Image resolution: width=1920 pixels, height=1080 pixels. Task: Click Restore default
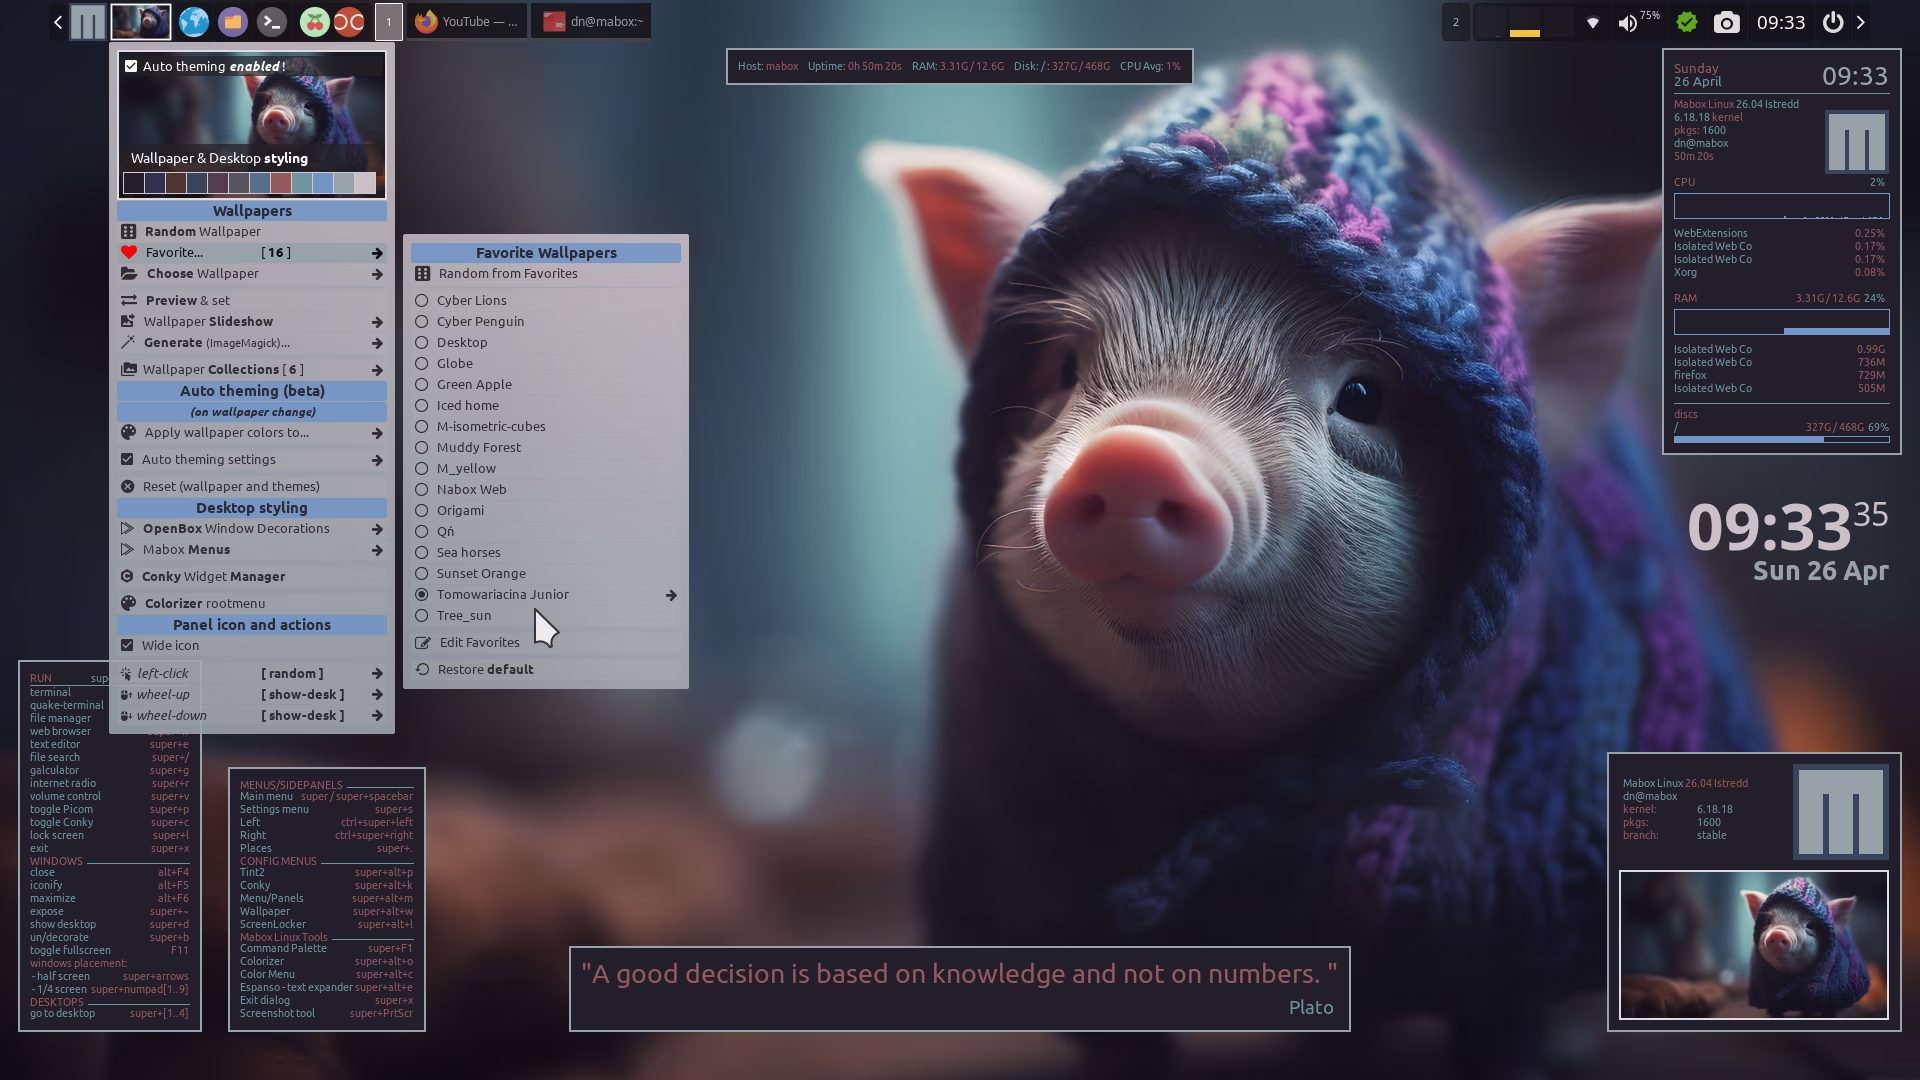(x=485, y=669)
